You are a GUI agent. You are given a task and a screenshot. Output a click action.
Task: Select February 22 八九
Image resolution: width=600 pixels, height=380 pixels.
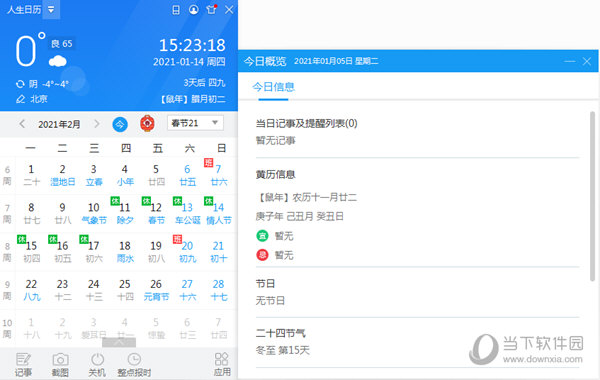tap(31, 290)
